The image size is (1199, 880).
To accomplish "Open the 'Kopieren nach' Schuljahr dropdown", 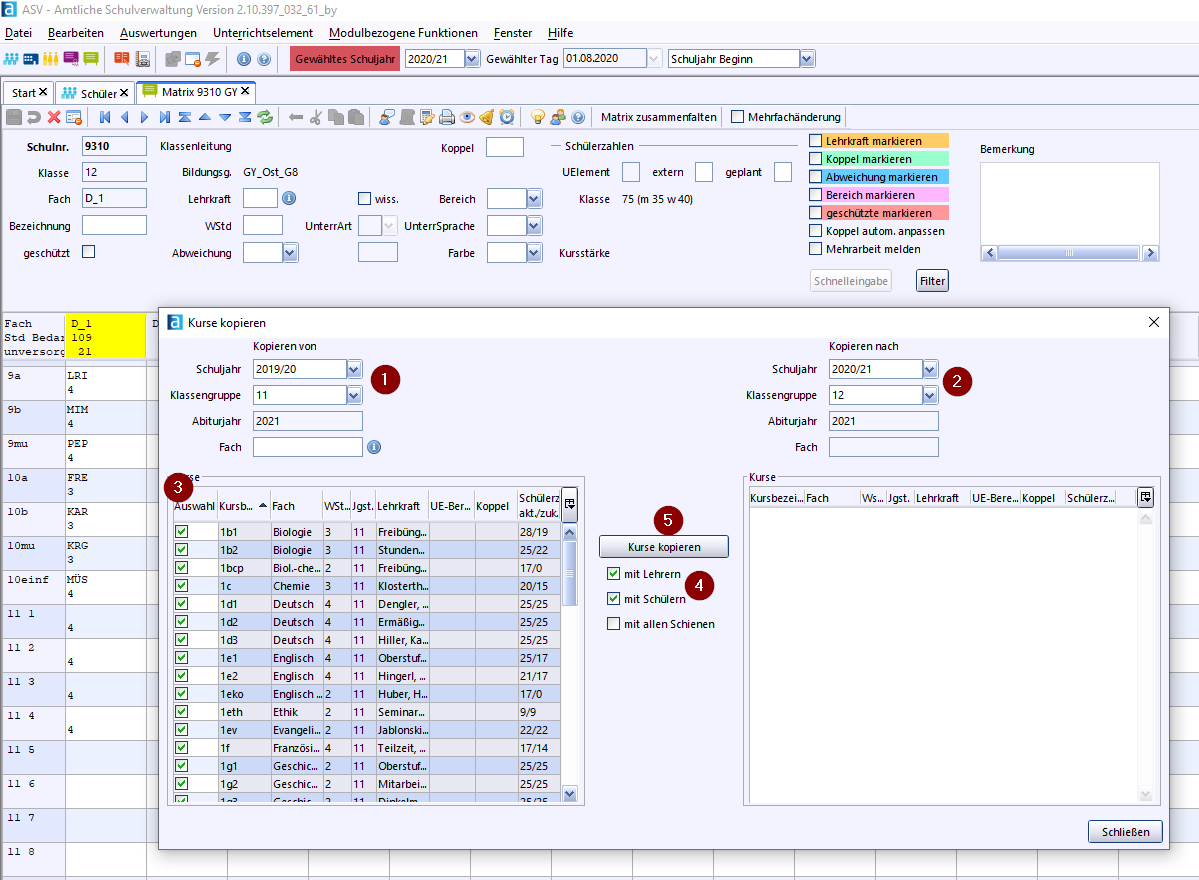I will (x=929, y=369).
